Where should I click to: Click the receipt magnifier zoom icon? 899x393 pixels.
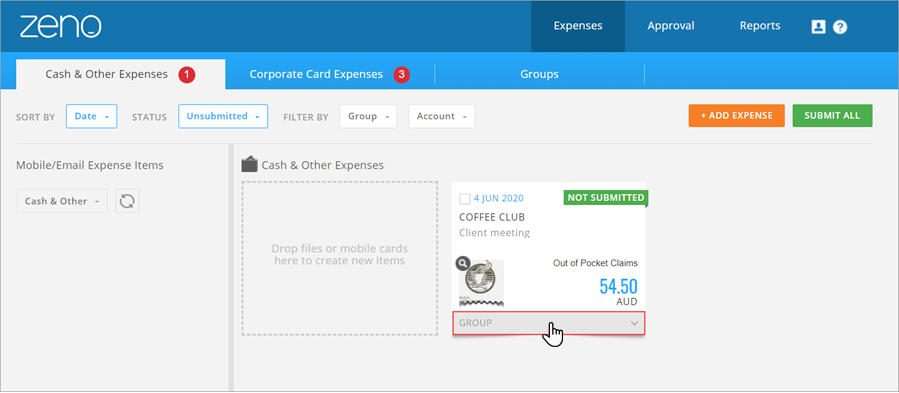[x=462, y=263]
